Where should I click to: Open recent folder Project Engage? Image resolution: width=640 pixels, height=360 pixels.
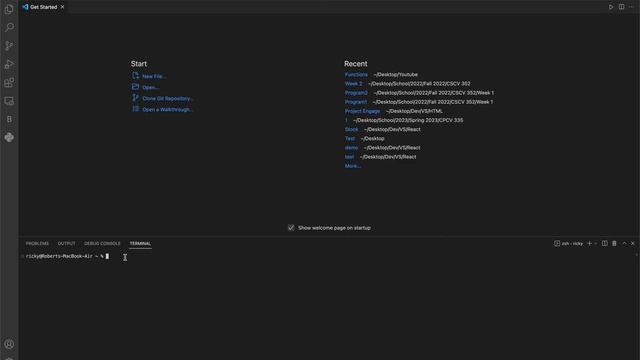pyautogui.click(x=362, y=111)
